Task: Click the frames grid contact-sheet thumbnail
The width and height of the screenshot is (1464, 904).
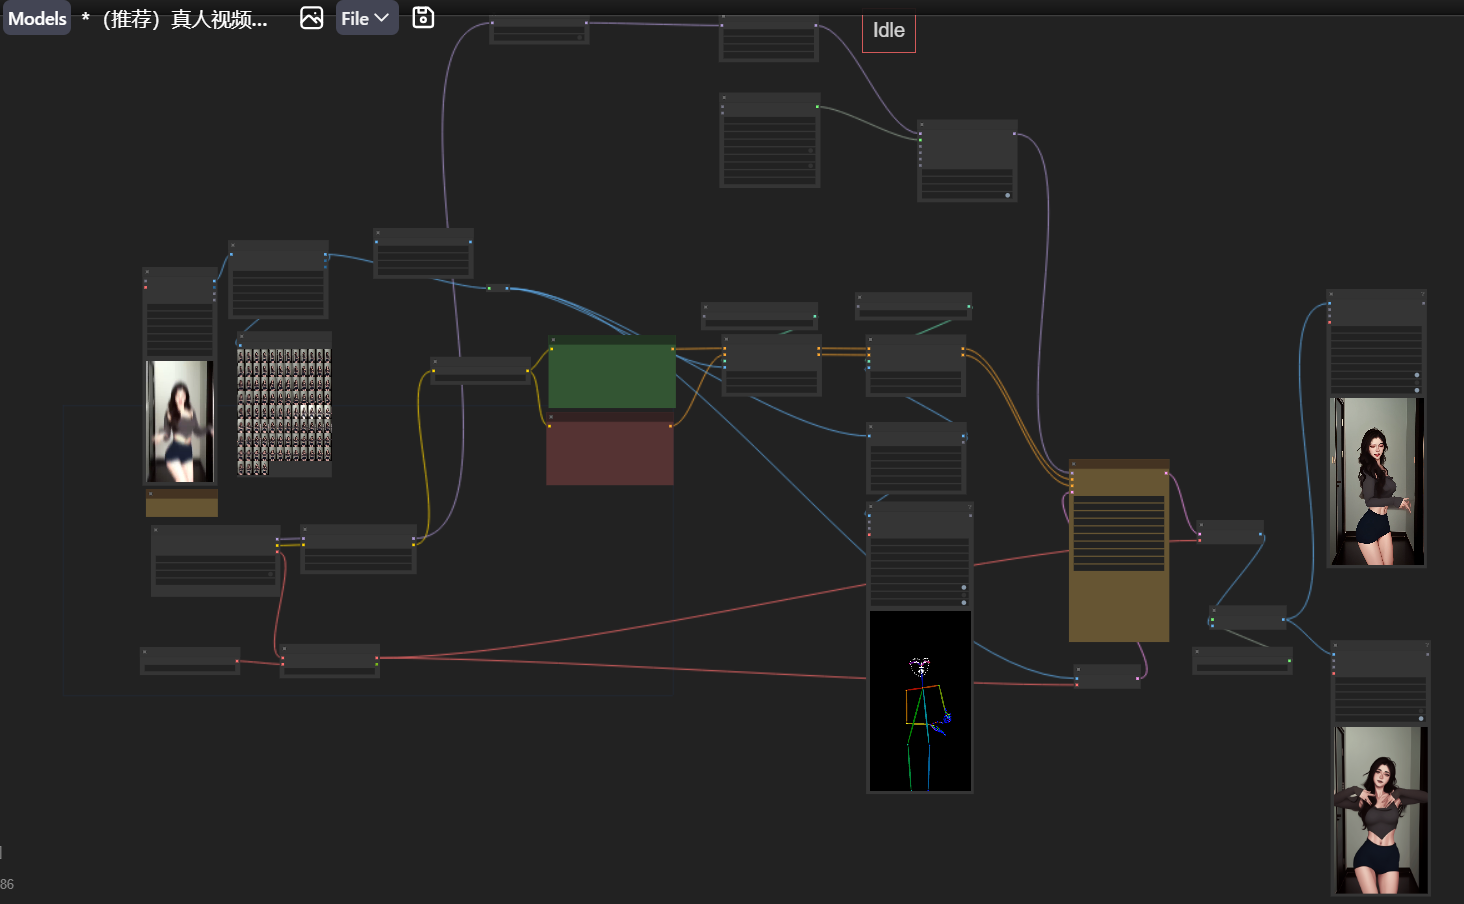Action: [284, 411]
